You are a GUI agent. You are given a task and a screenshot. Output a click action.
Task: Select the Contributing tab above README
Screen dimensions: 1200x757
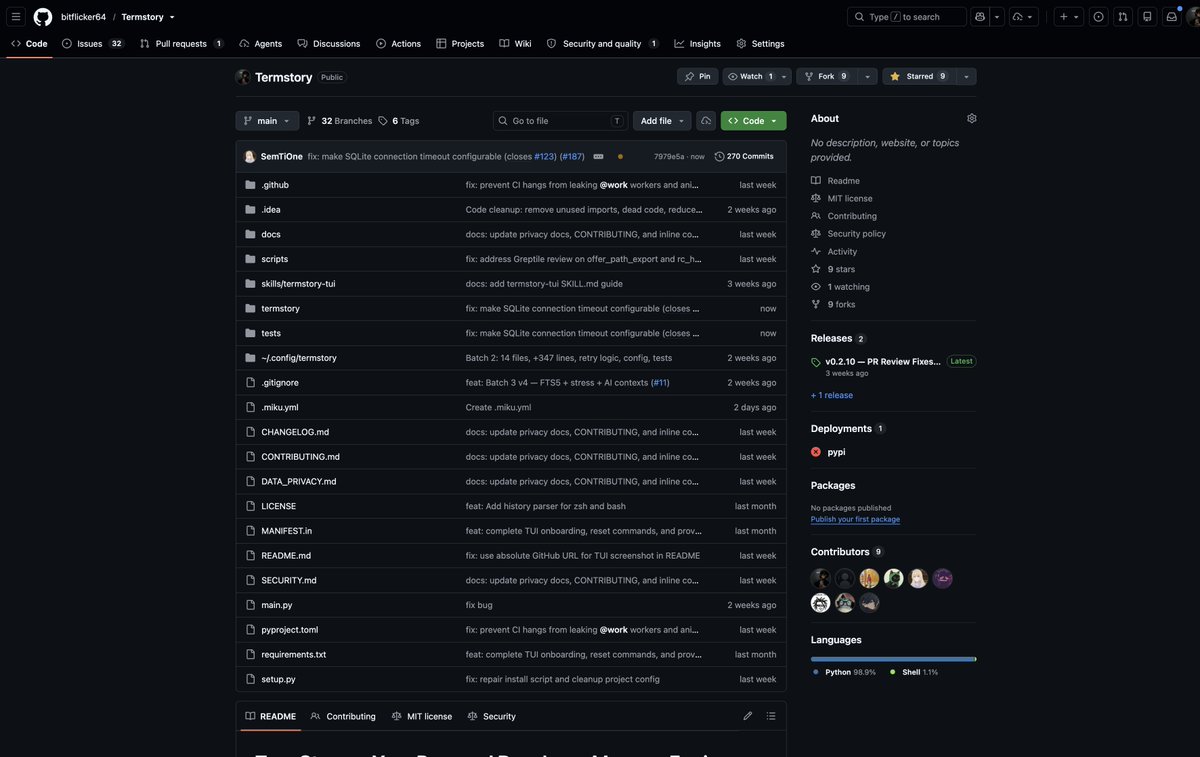coord(343,716)
